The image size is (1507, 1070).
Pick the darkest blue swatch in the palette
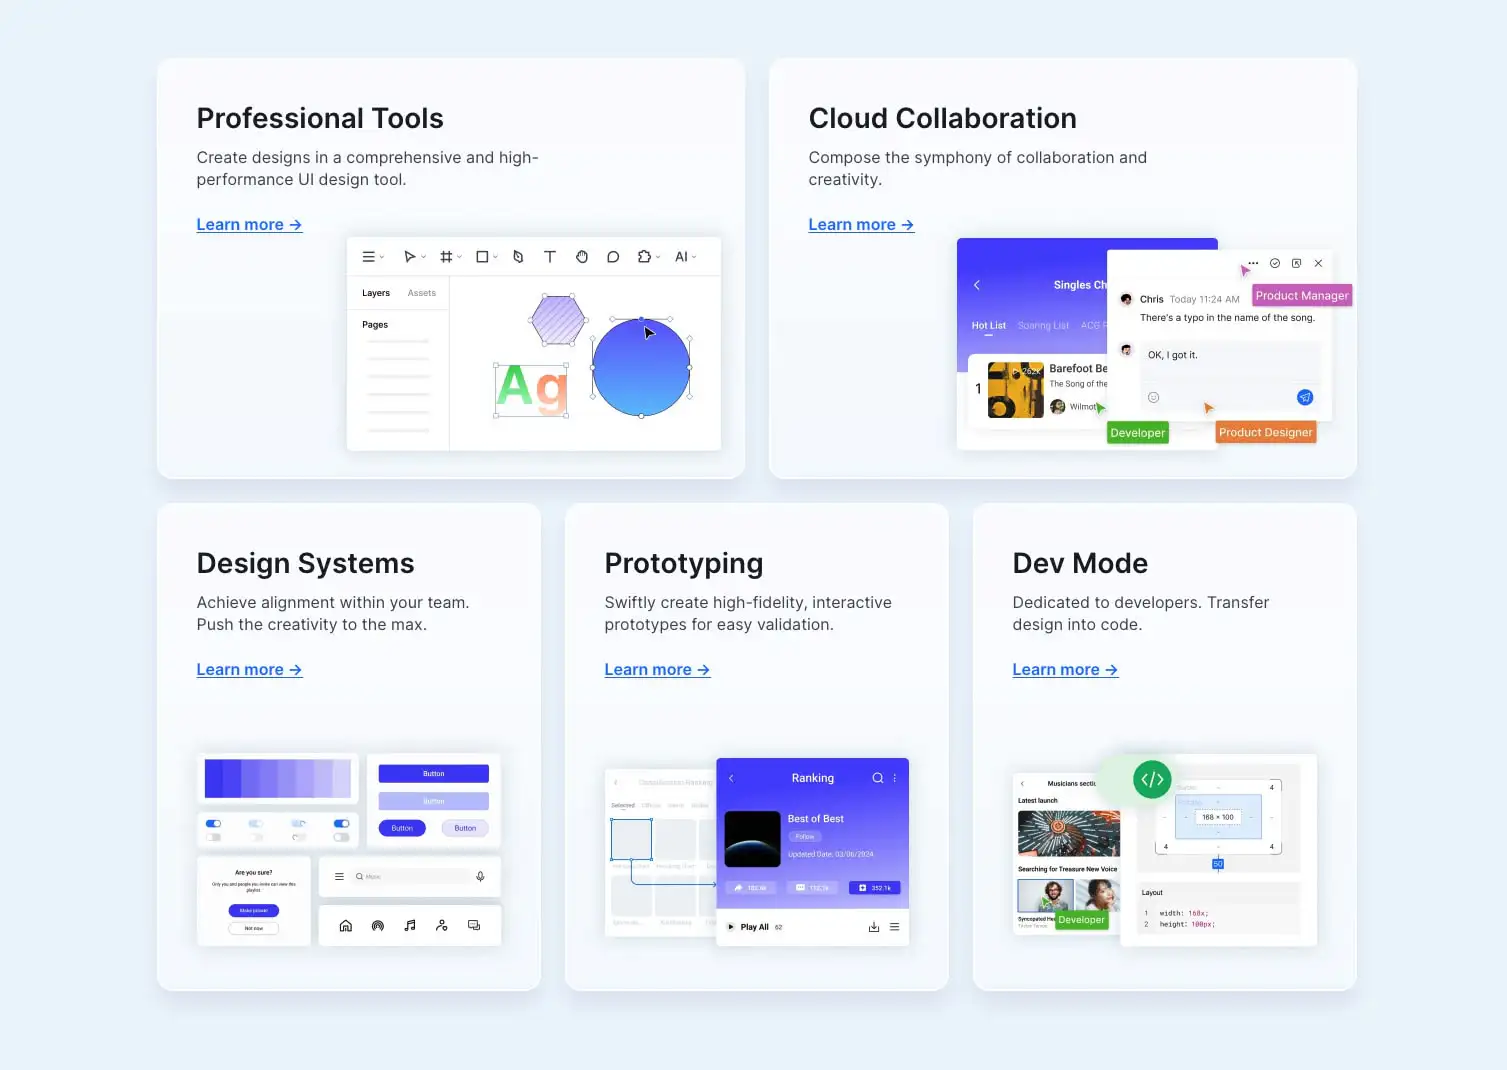214,778
